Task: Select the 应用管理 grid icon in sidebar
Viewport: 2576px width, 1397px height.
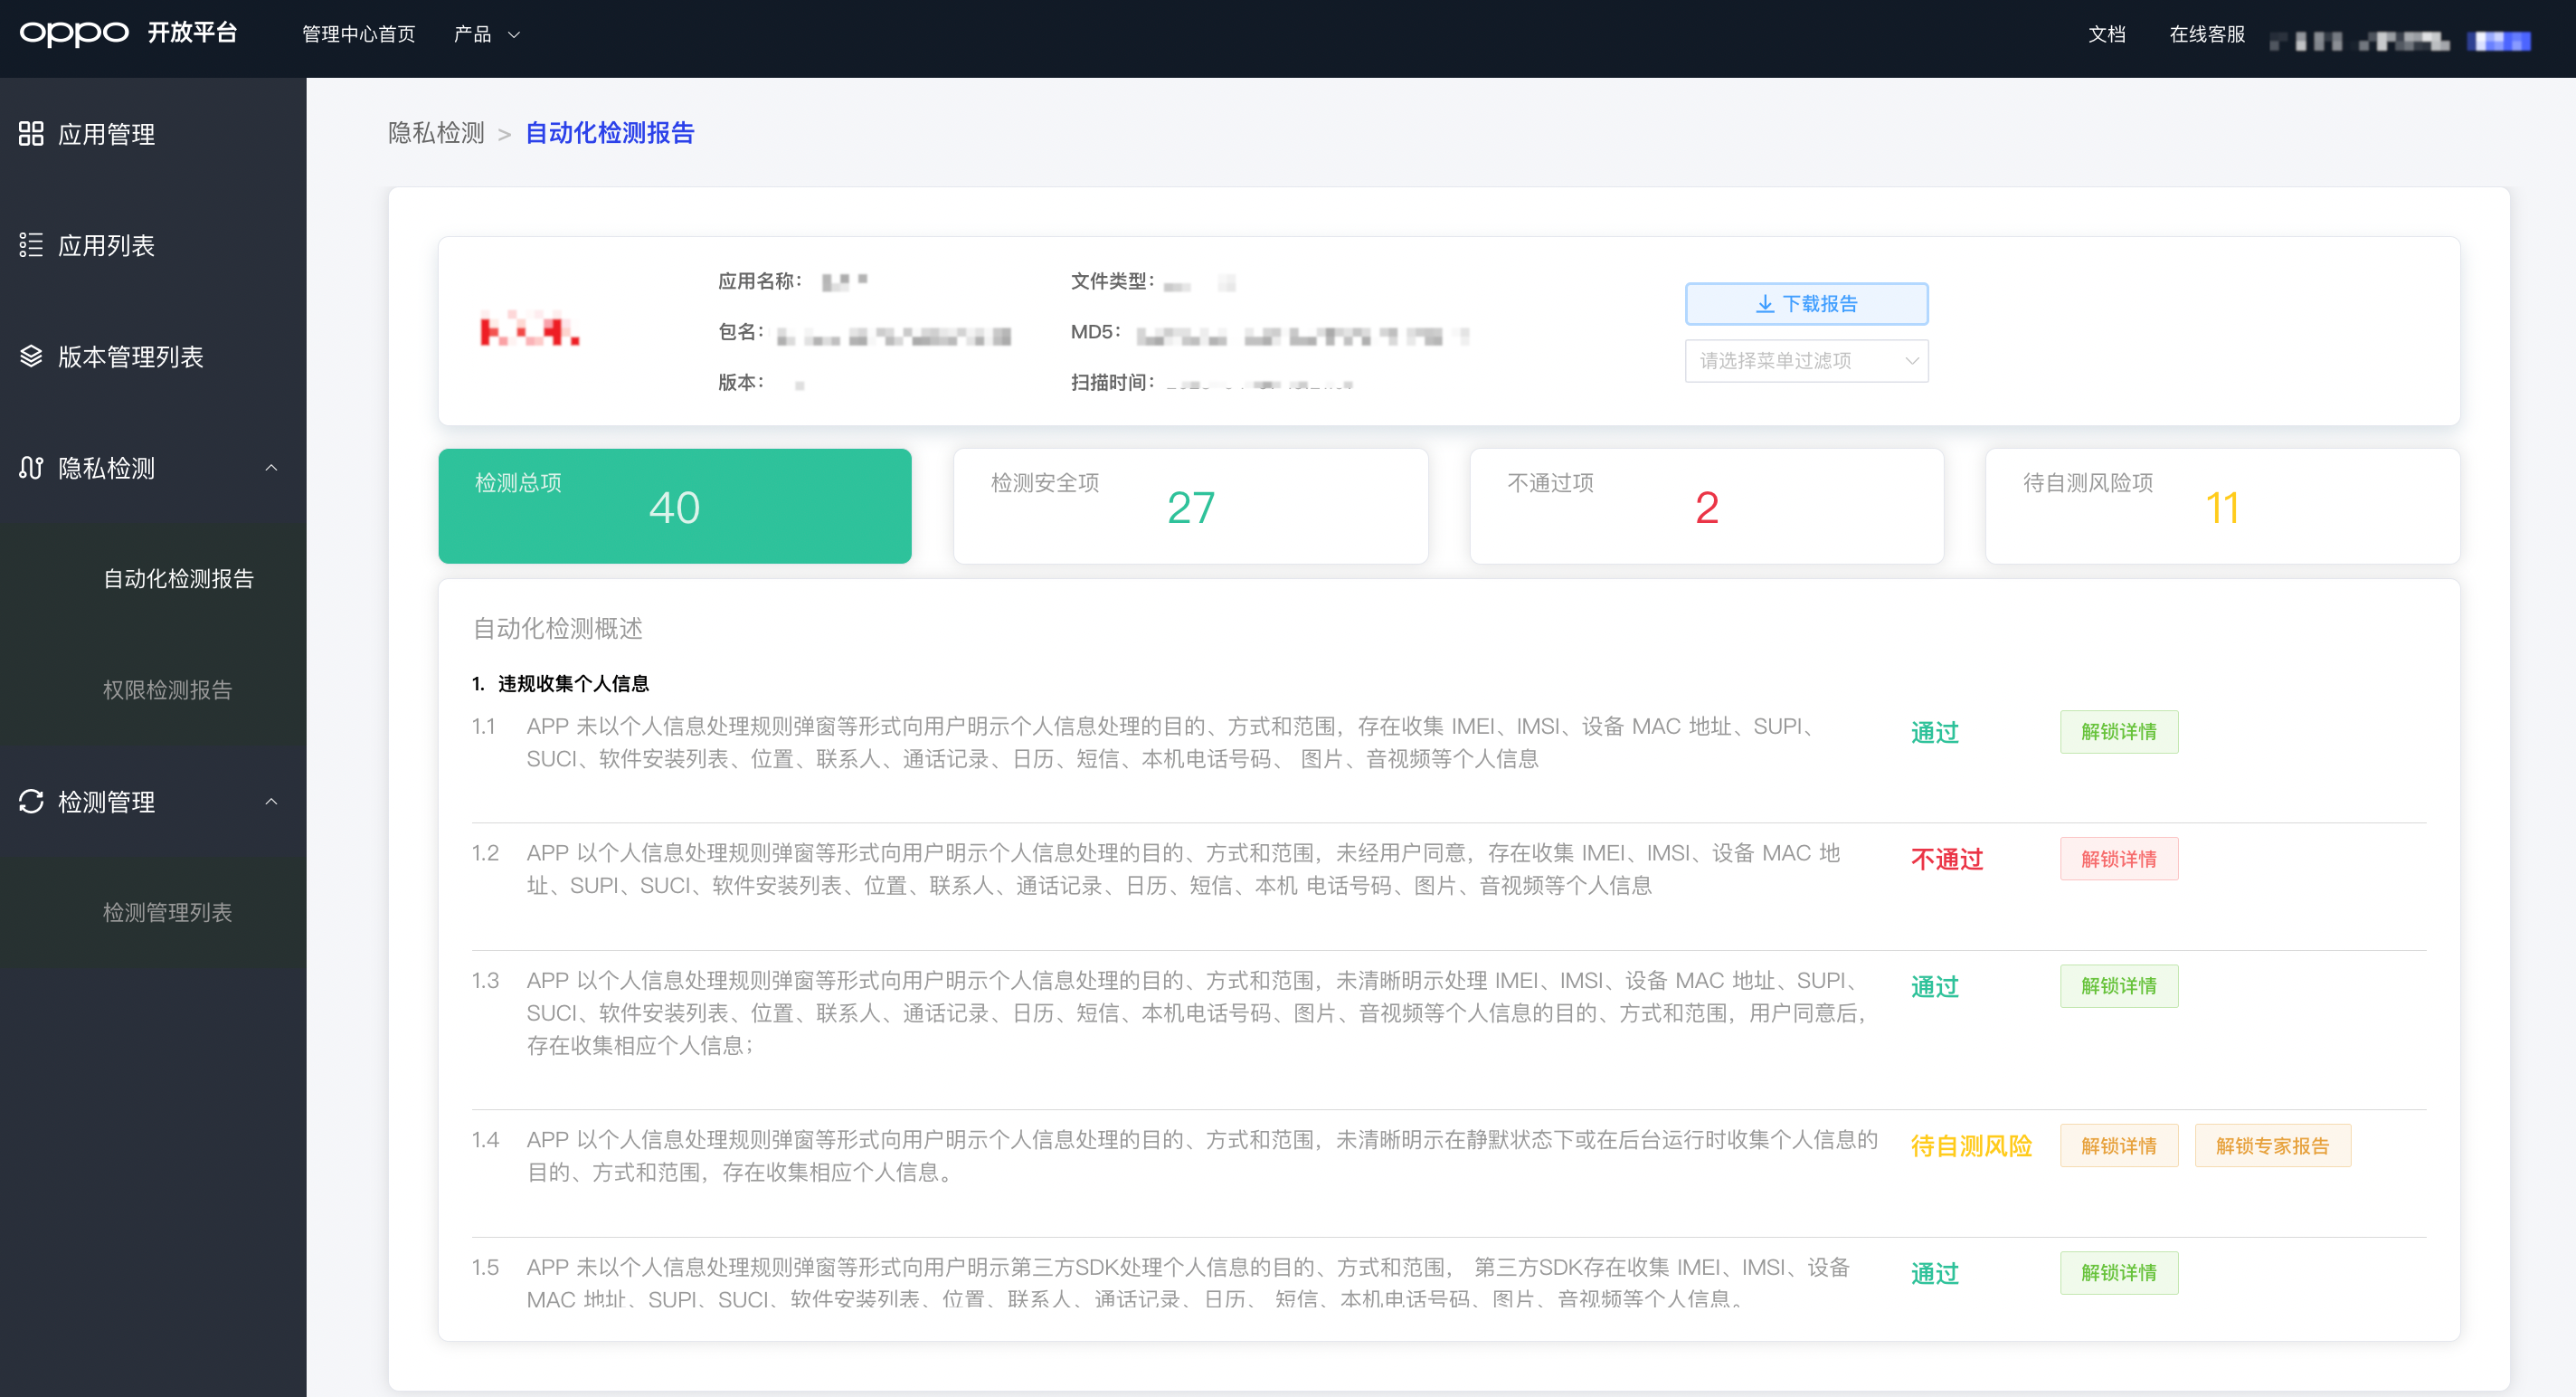Action: 30,134
